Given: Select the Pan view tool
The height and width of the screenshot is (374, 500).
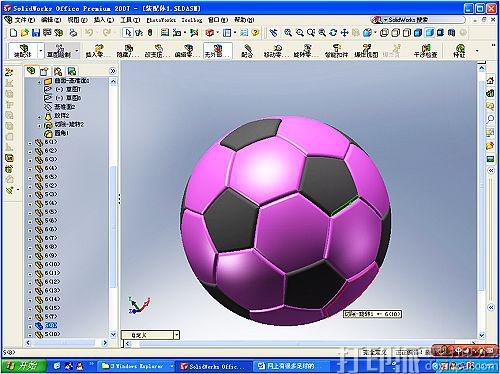Looking at the screenshot, I should [x=344, y=33].
